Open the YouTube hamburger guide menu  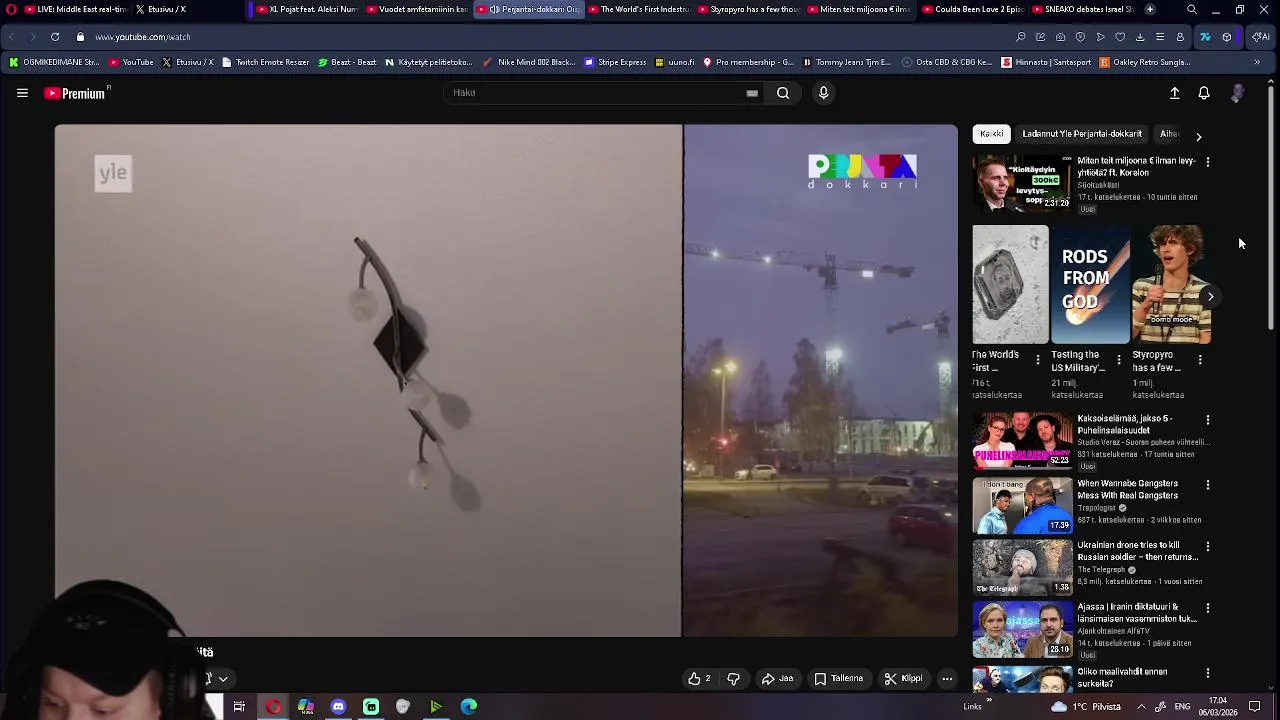click(22, 93)
